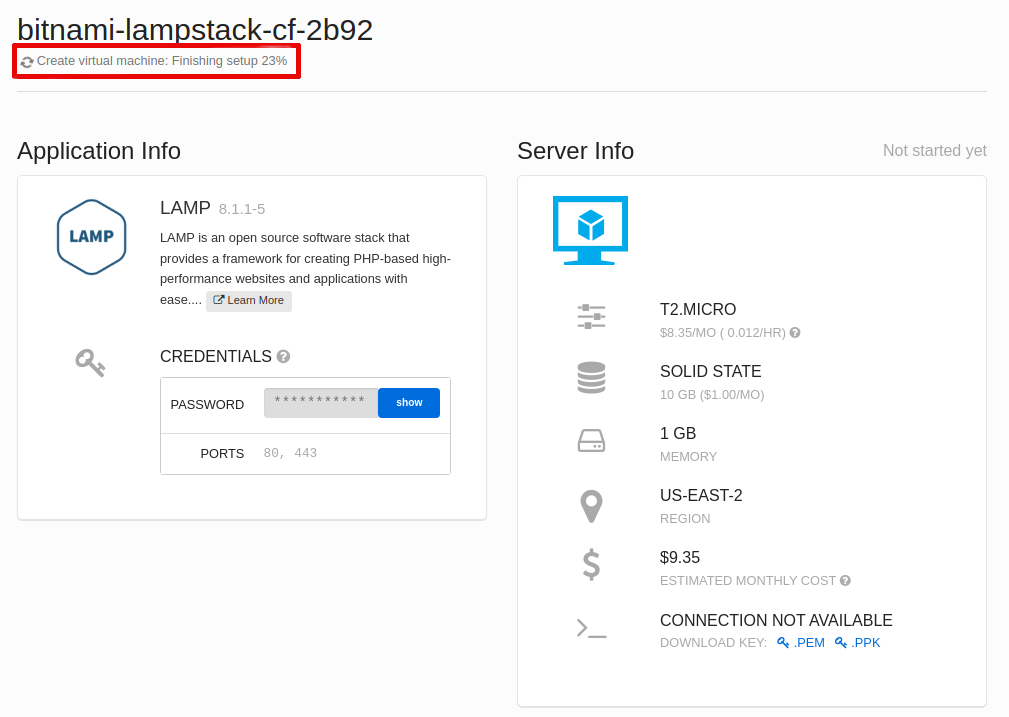
Task: Click the hard drive icon beside 1 GB memory
Action: [591, 441]
